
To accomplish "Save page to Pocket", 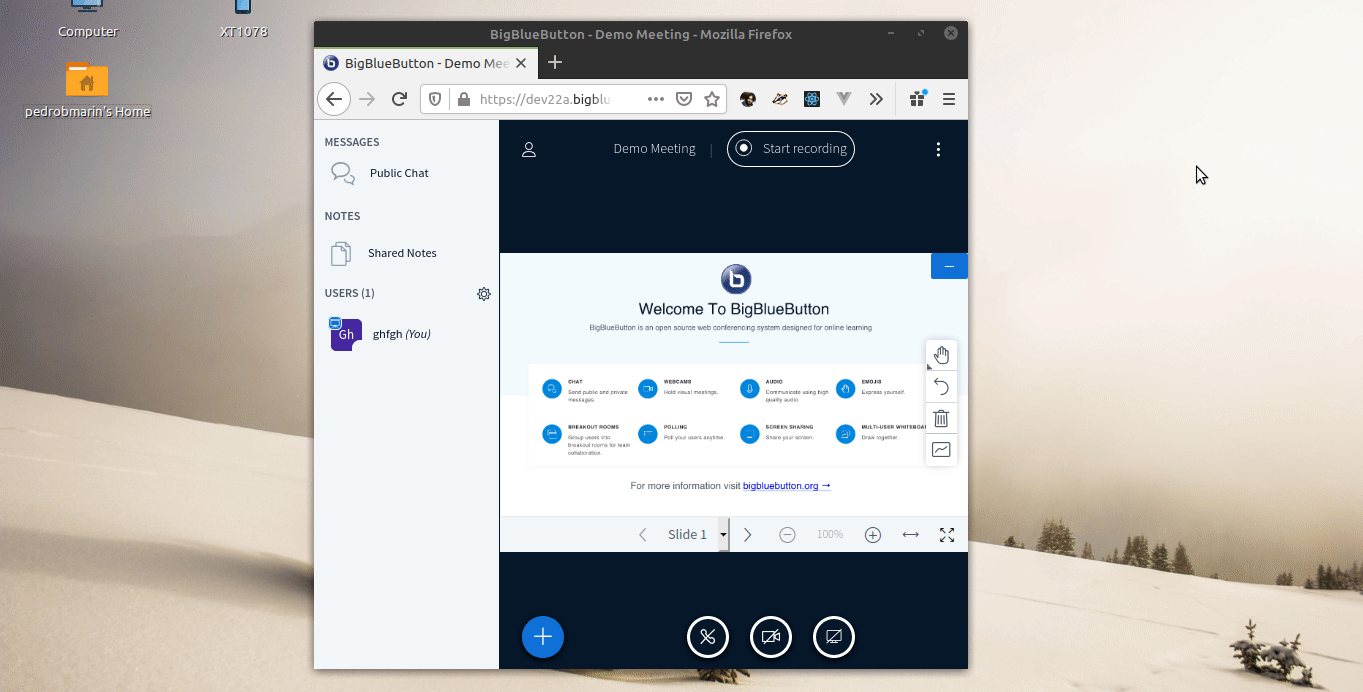I will [684, 99].
